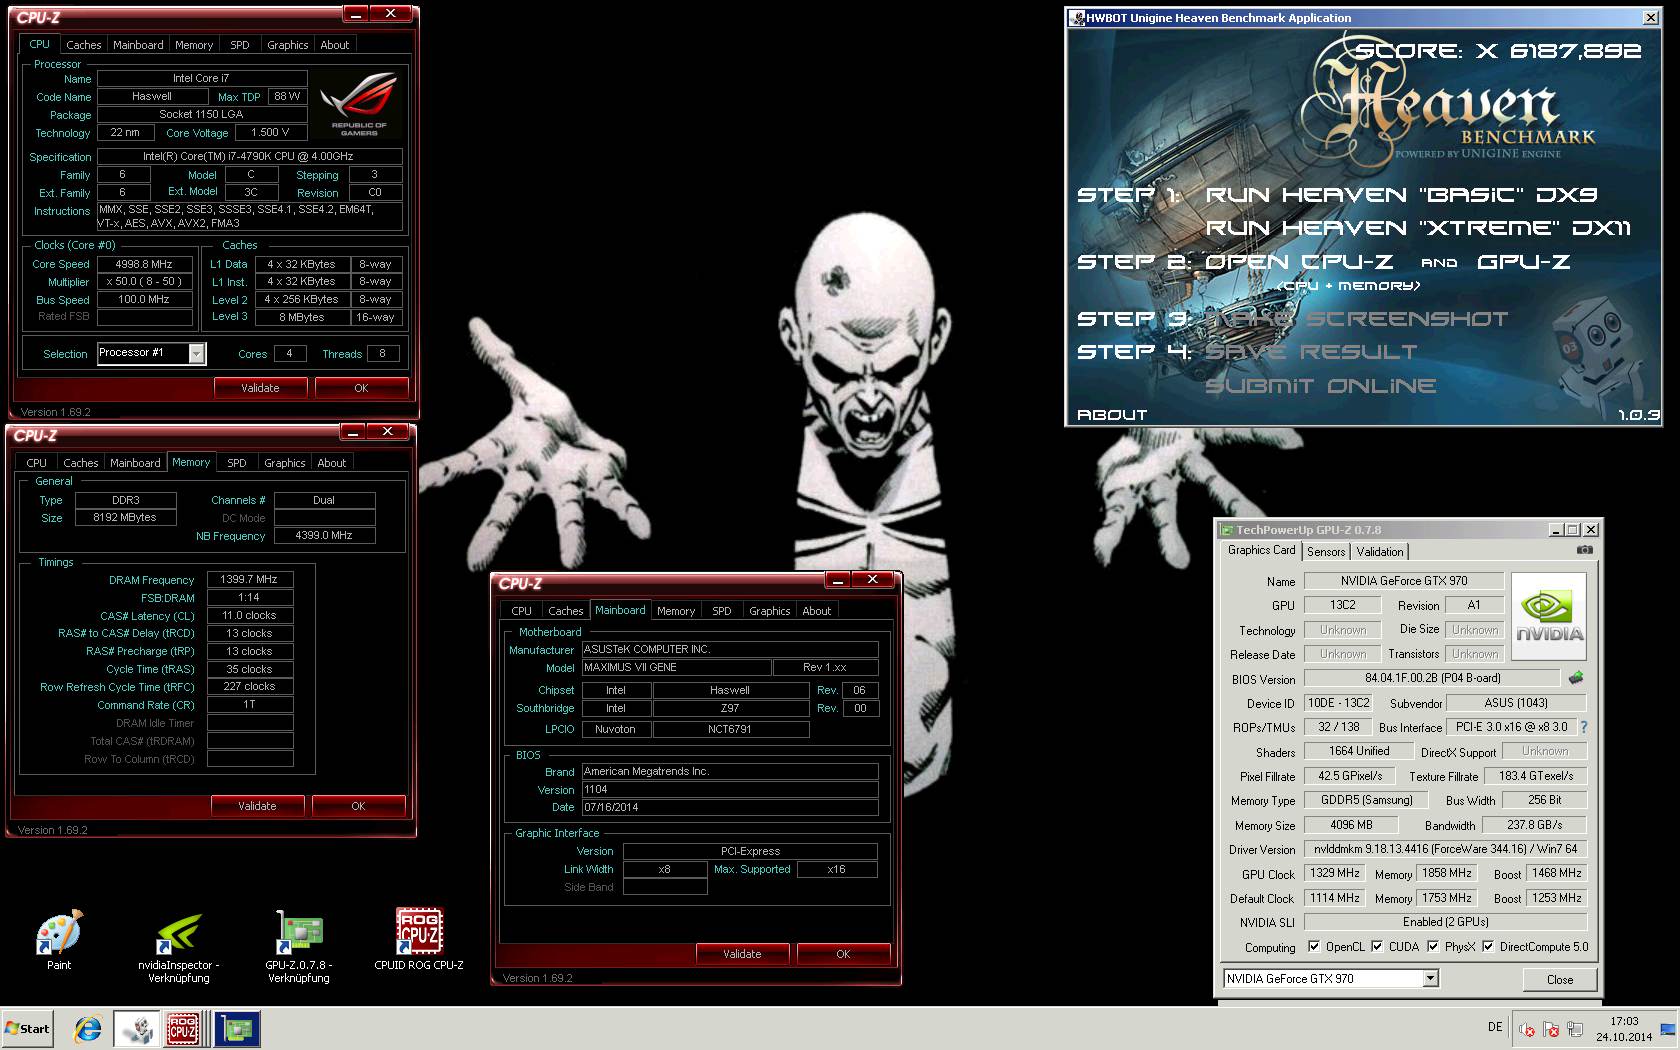Switch to the Validation tab in GPU-Z
The width and height of the screenshot is (1680, 1050).
1380,552
